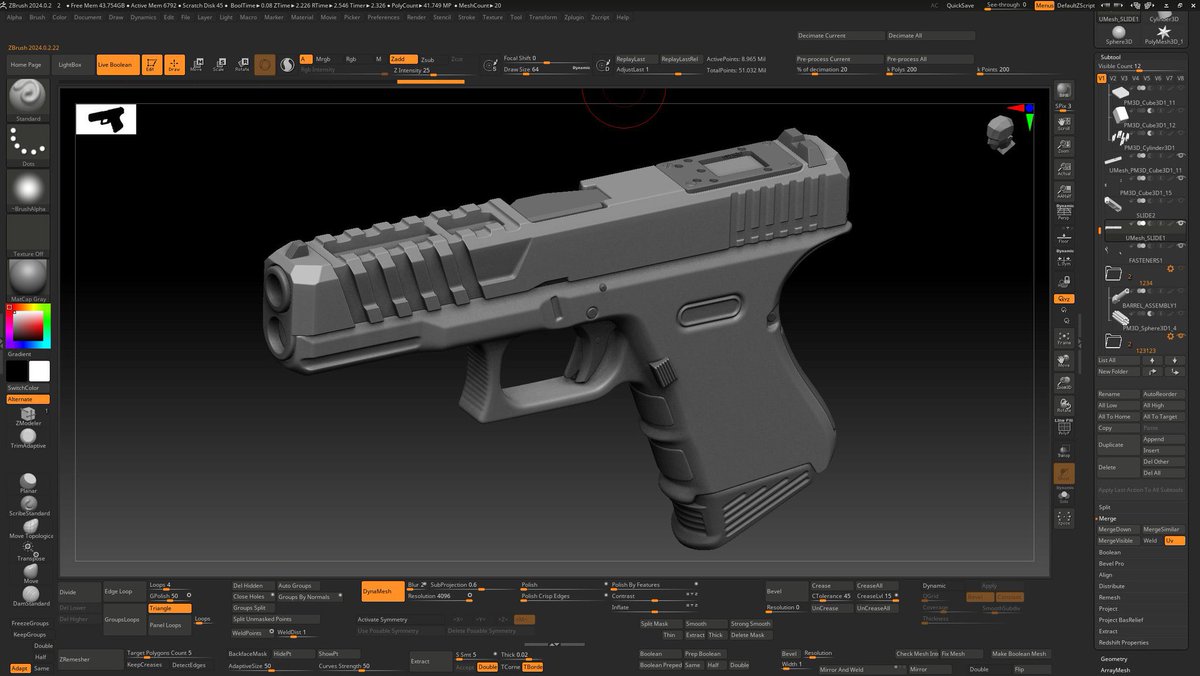Viewport: 1200px width, 676px height.
Task: Toggle the Floor grid
Action: coord(1064,235)
